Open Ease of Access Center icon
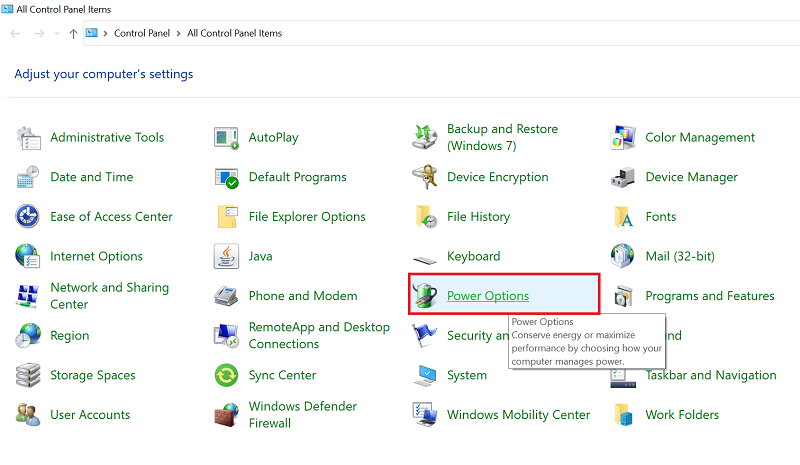 (28, 217)
